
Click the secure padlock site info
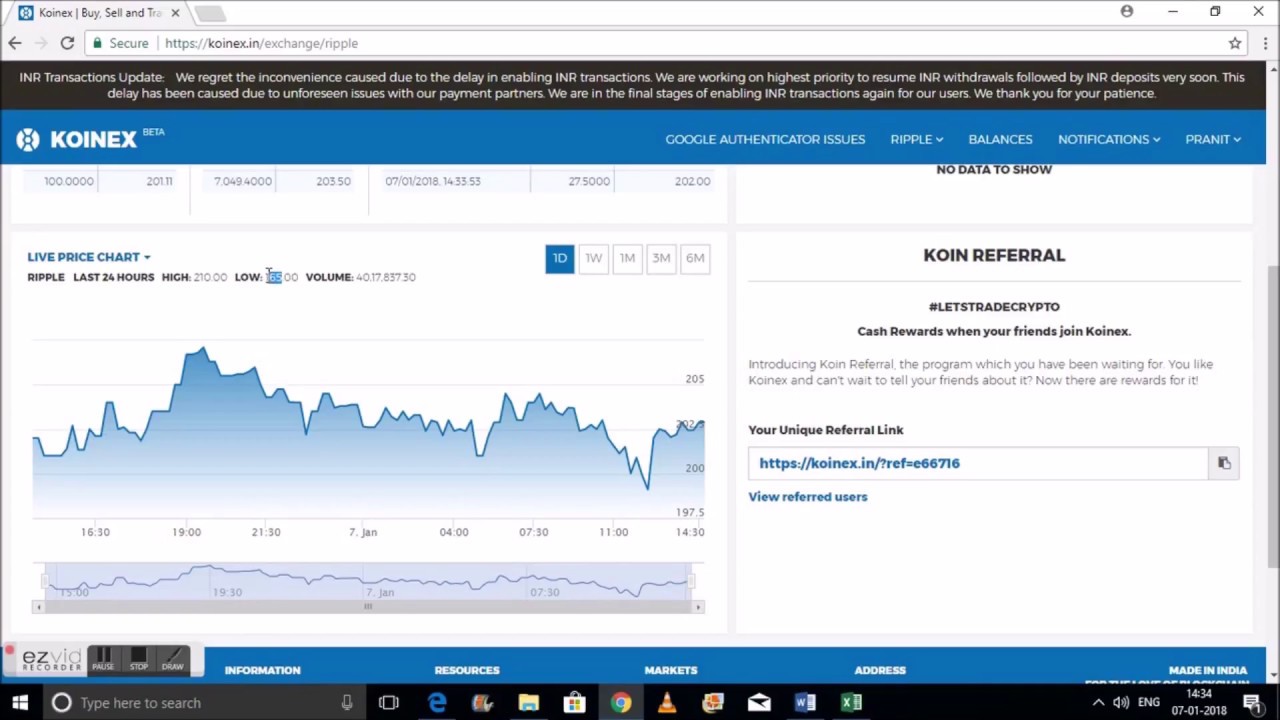[120, 43]
